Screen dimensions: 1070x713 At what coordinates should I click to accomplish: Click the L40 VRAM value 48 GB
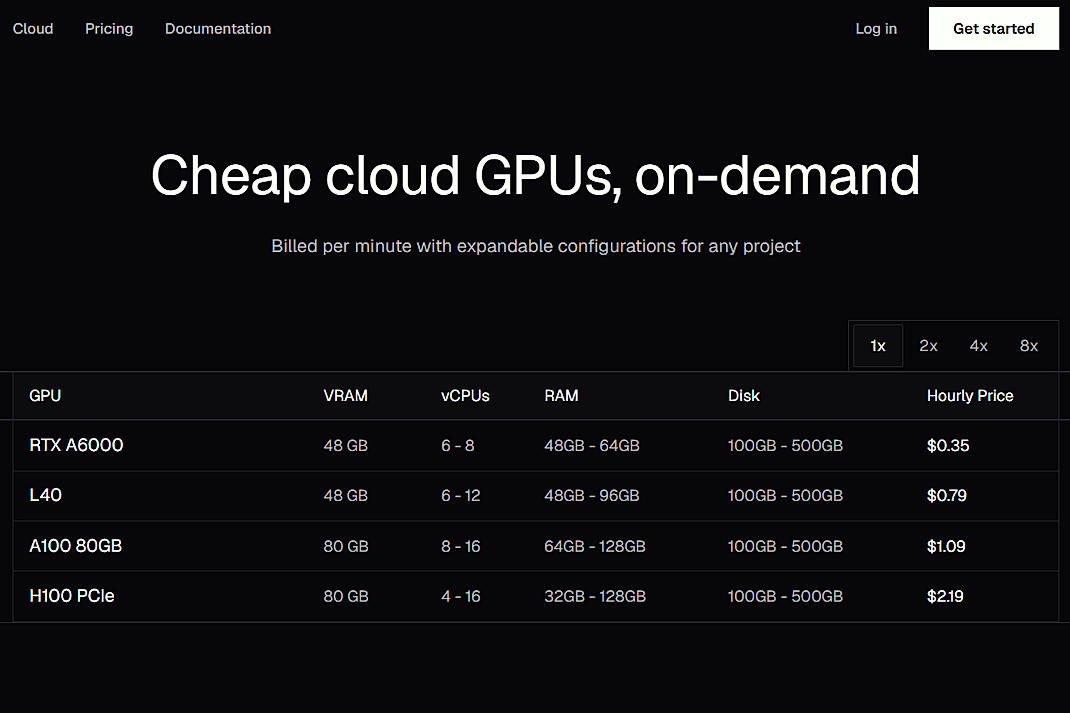point(345,495)
